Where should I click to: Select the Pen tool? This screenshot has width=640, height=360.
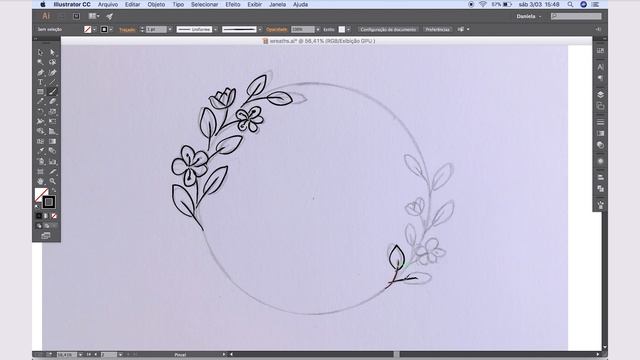(x=40, y=72)
